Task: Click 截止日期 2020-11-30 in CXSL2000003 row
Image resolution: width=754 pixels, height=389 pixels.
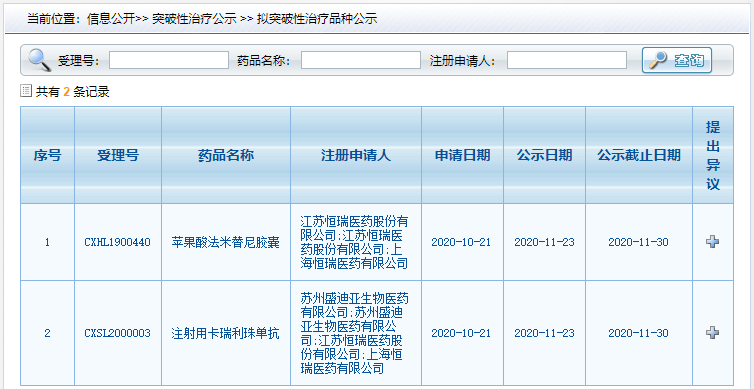Action: 639,333
